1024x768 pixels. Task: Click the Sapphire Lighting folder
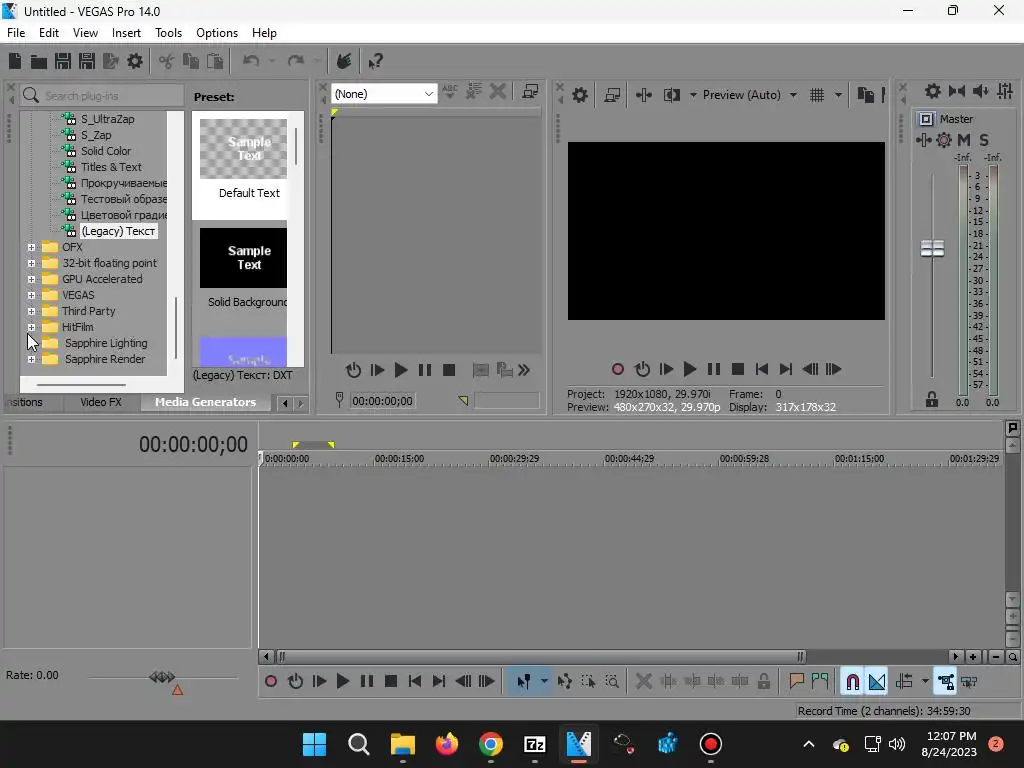tap(106, 344)
